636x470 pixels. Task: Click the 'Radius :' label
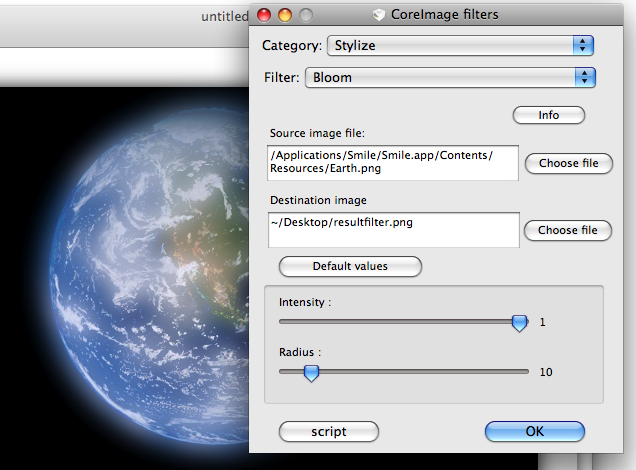point(300,352)
